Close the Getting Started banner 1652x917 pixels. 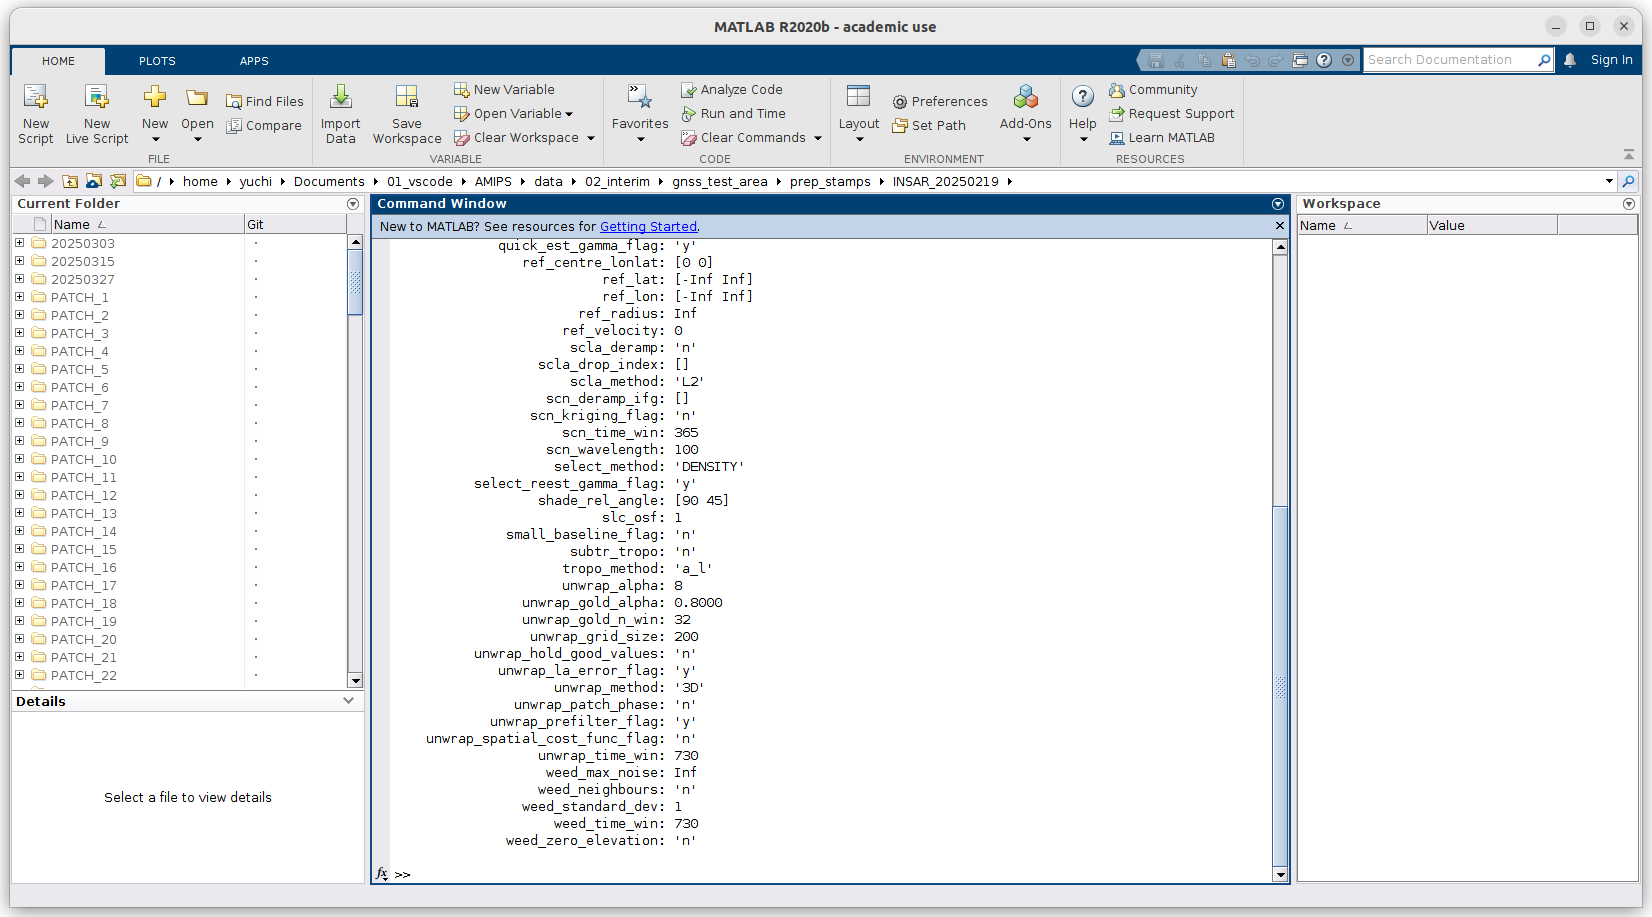click(x=1279, y=226)
